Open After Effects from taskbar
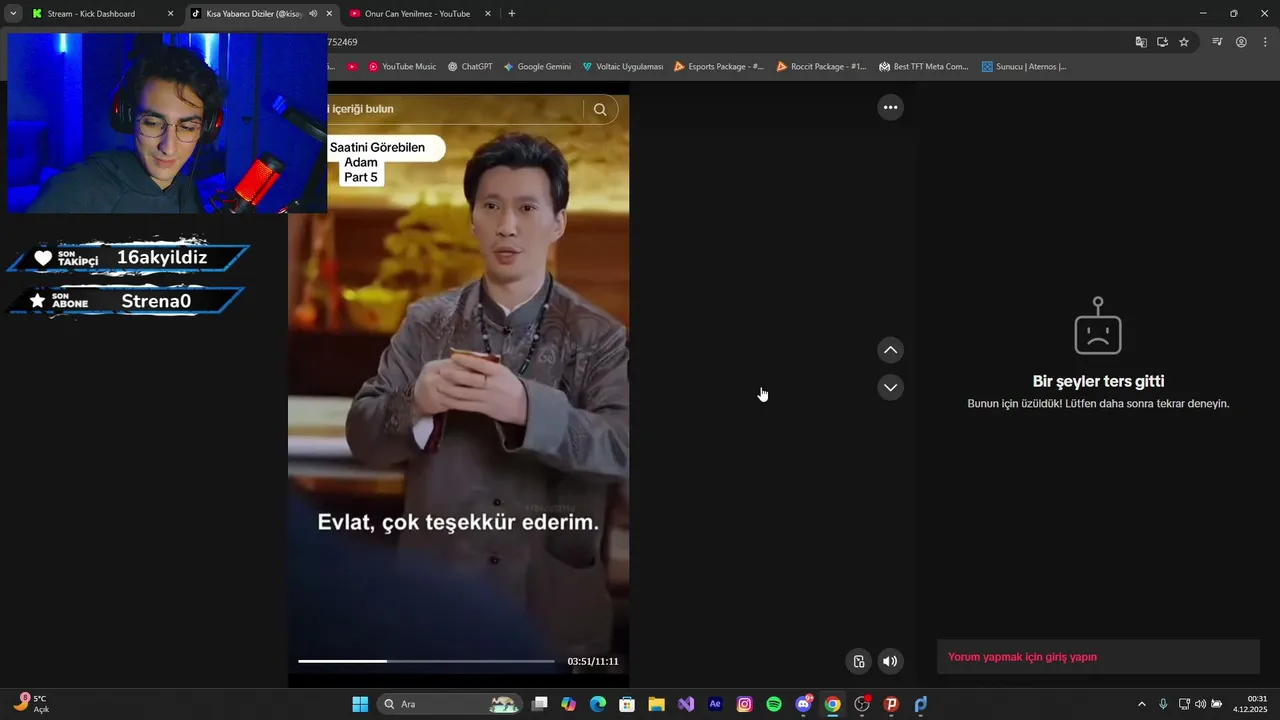This screenshot has width=1280, height=720. pos(715,704)
